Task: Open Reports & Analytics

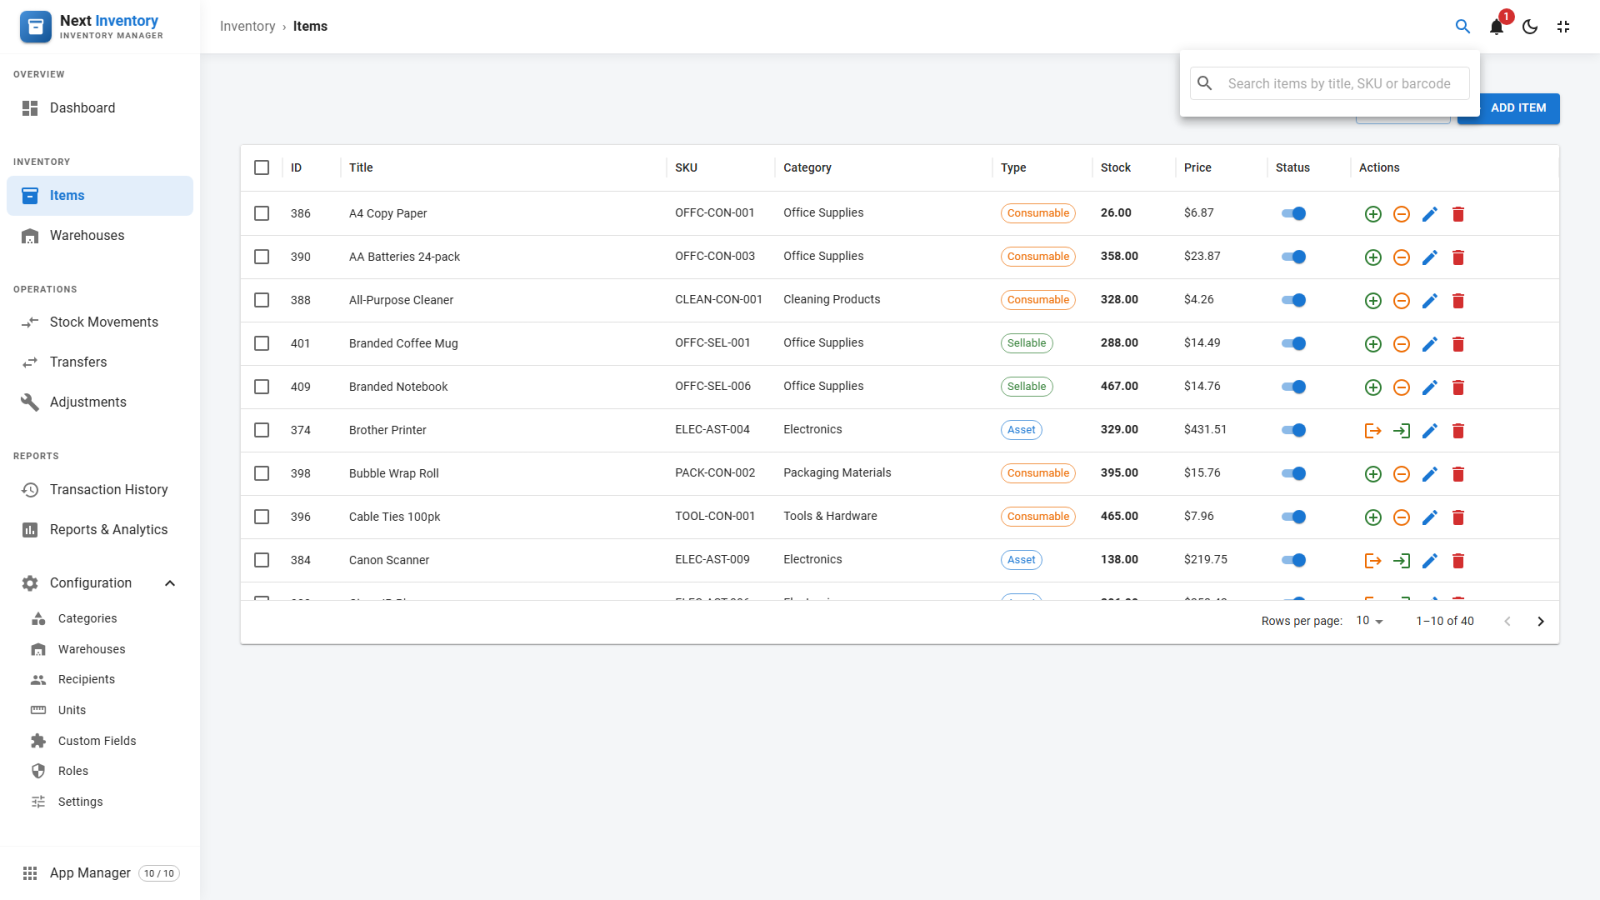Action: tap(100, 530)
